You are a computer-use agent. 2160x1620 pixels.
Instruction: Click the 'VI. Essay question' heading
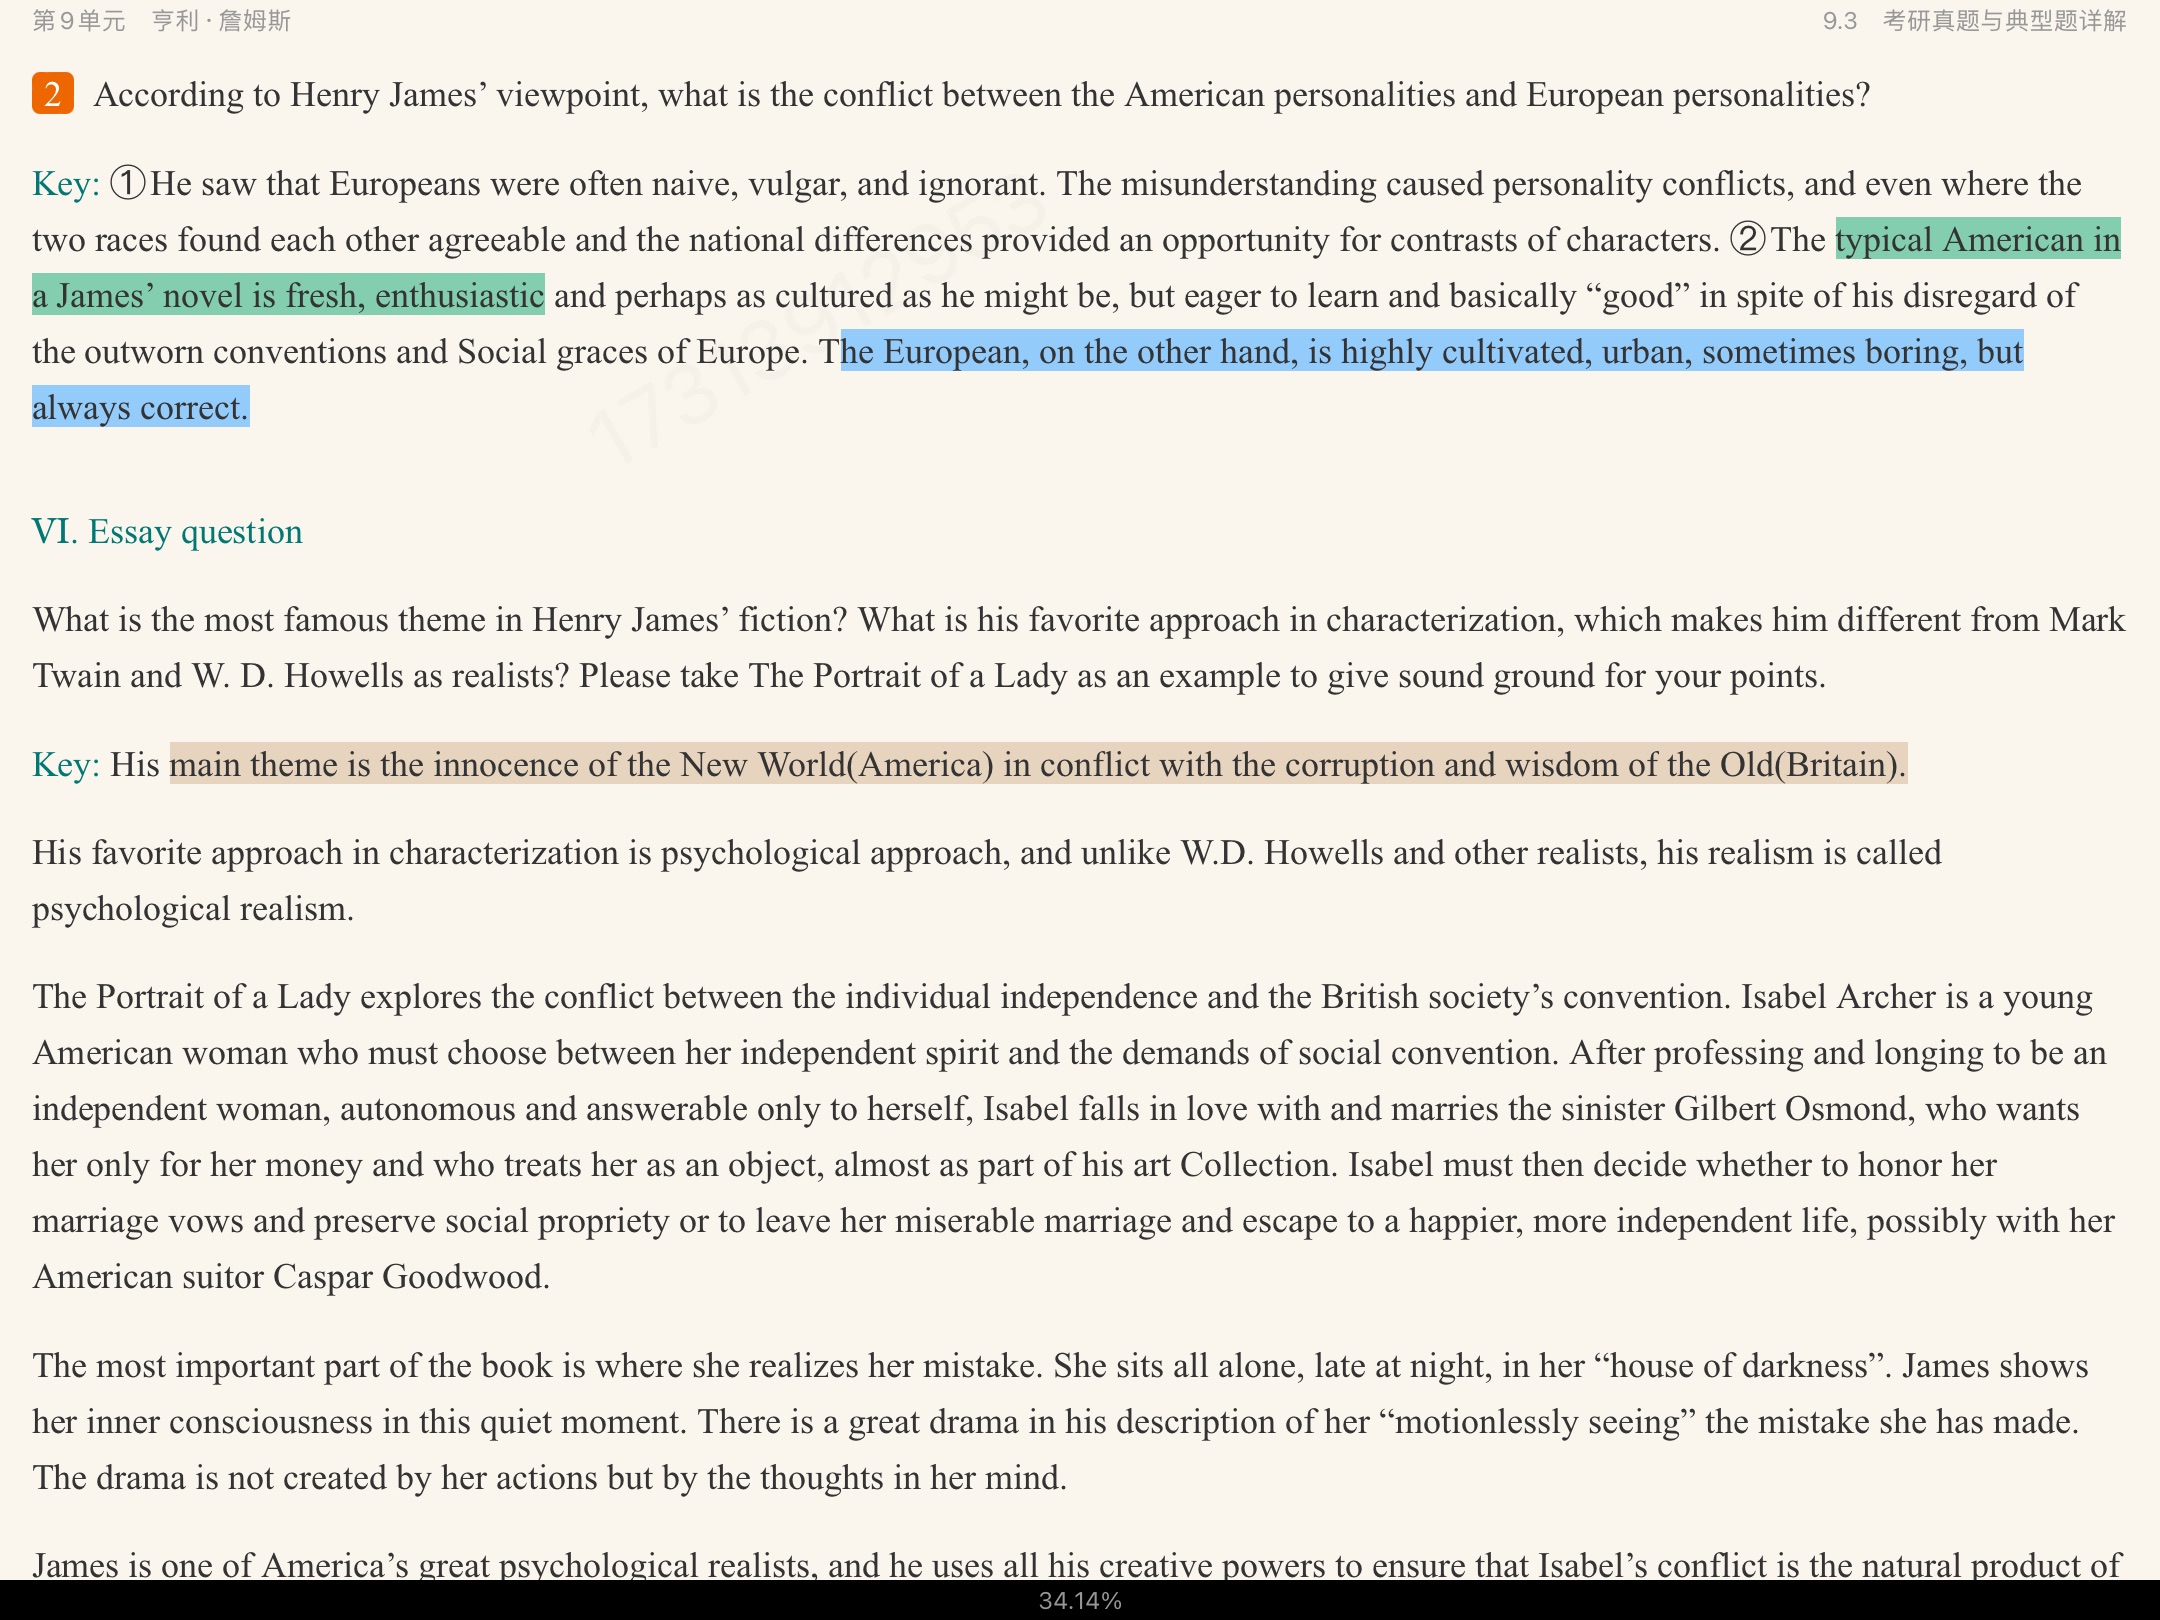coord(167,532)
